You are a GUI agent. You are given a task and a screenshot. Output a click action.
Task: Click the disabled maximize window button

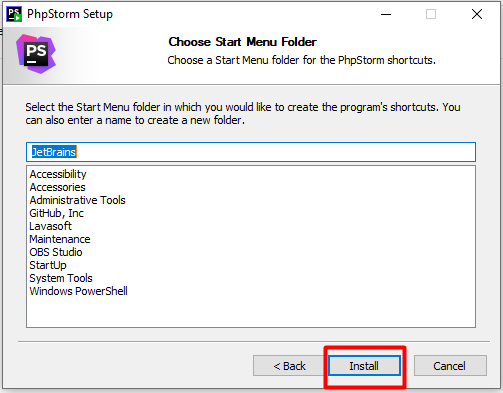(431, 14)
